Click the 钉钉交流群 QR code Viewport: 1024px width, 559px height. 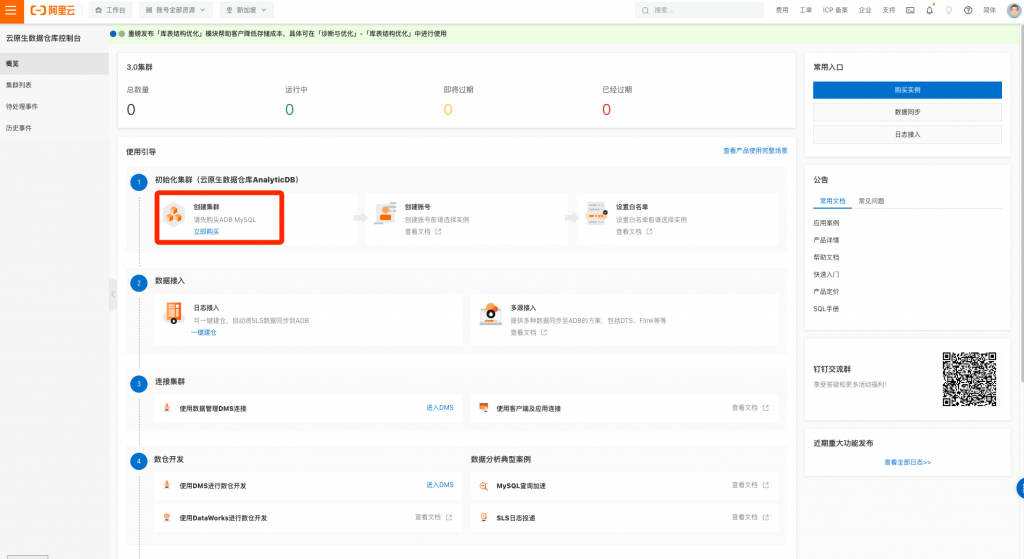969,379
